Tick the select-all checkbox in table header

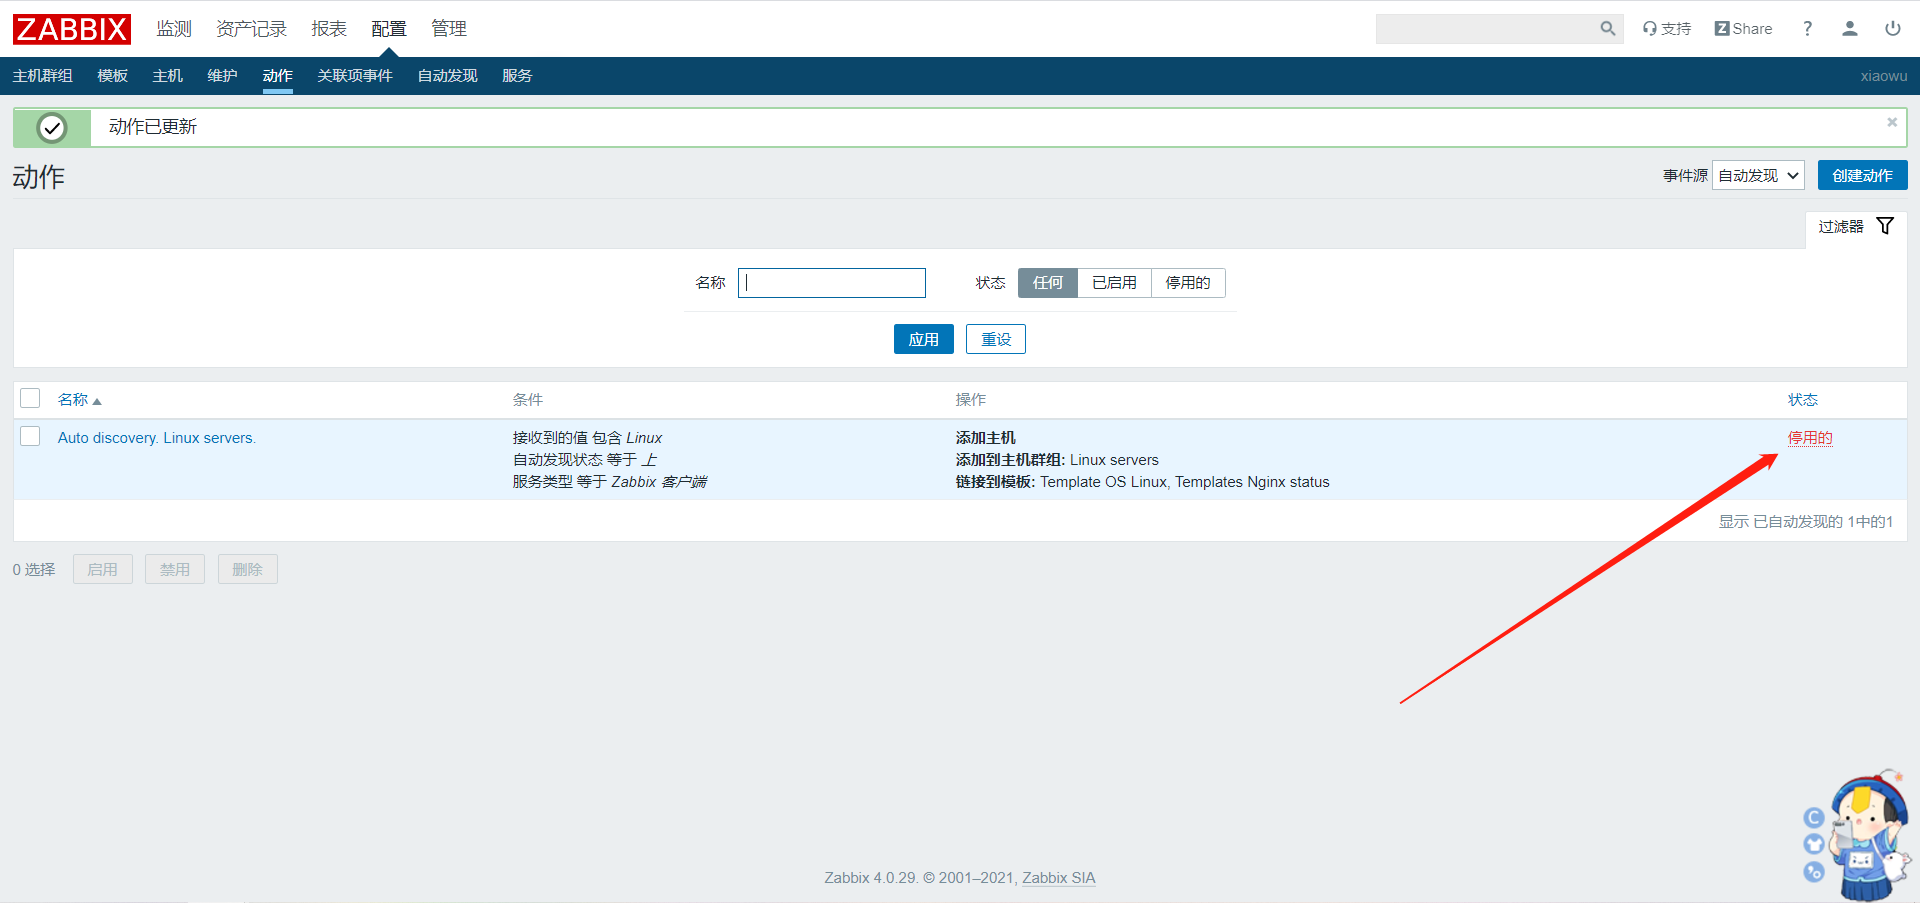[31, 399]
